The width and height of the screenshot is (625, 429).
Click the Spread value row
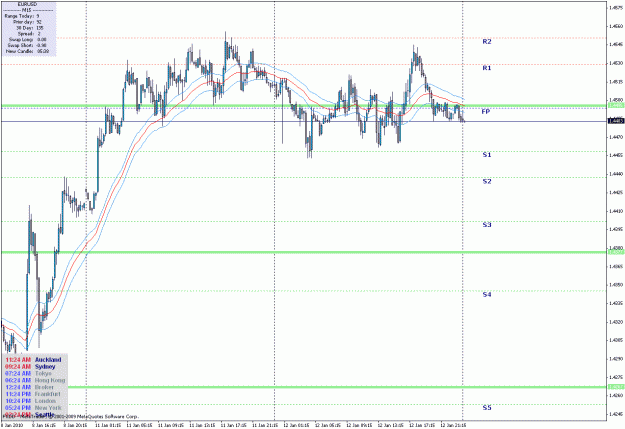tap(29, 34)
